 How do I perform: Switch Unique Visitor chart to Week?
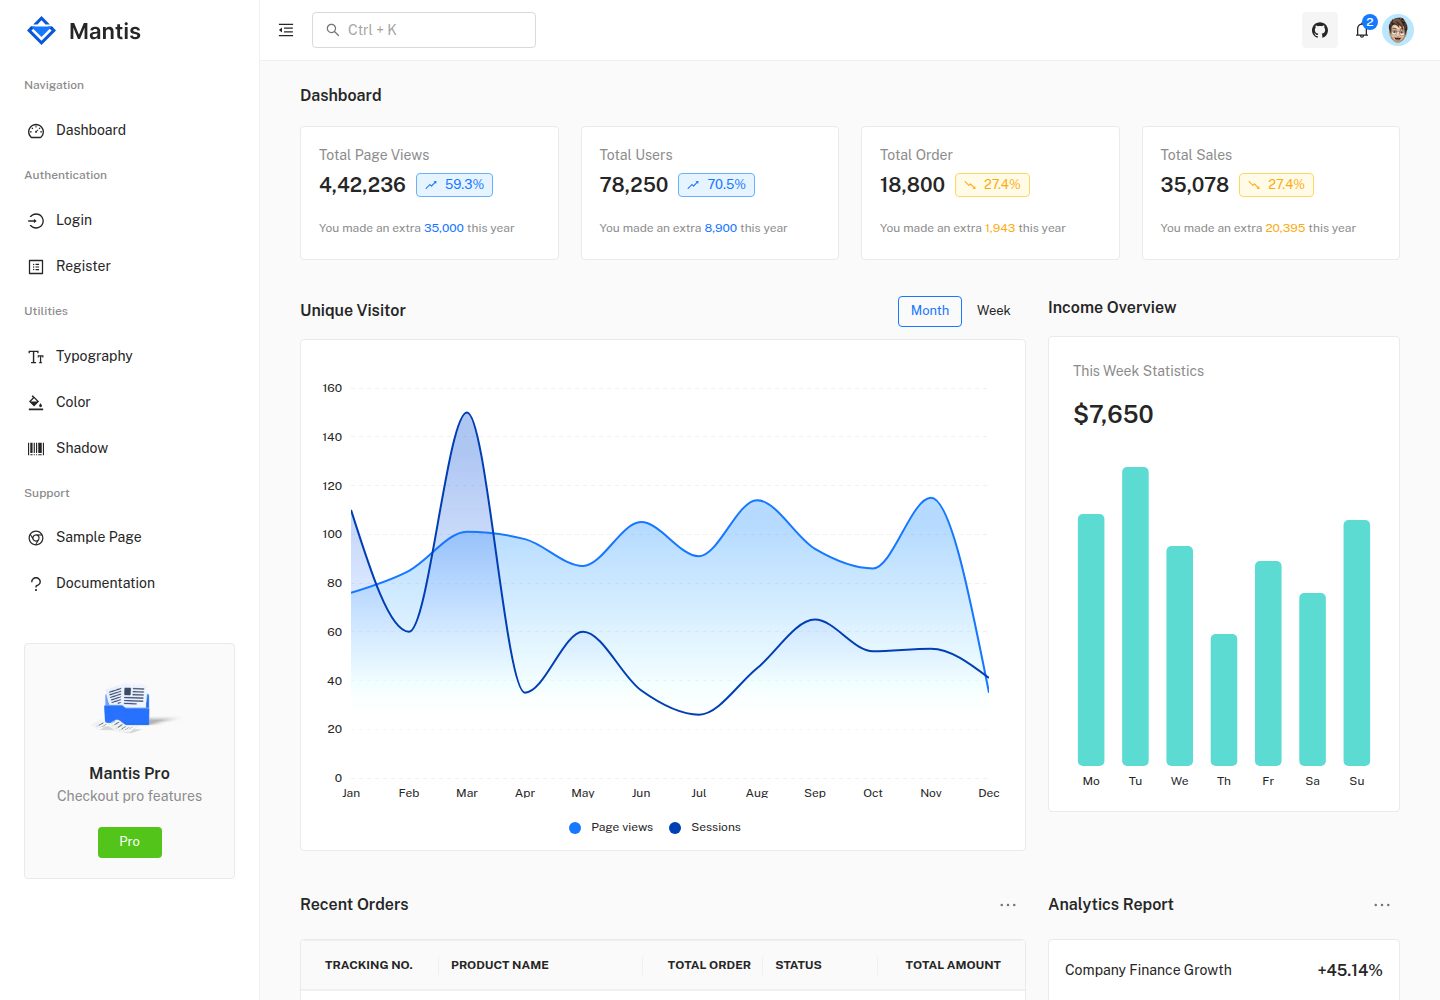[x=994, y=311]
